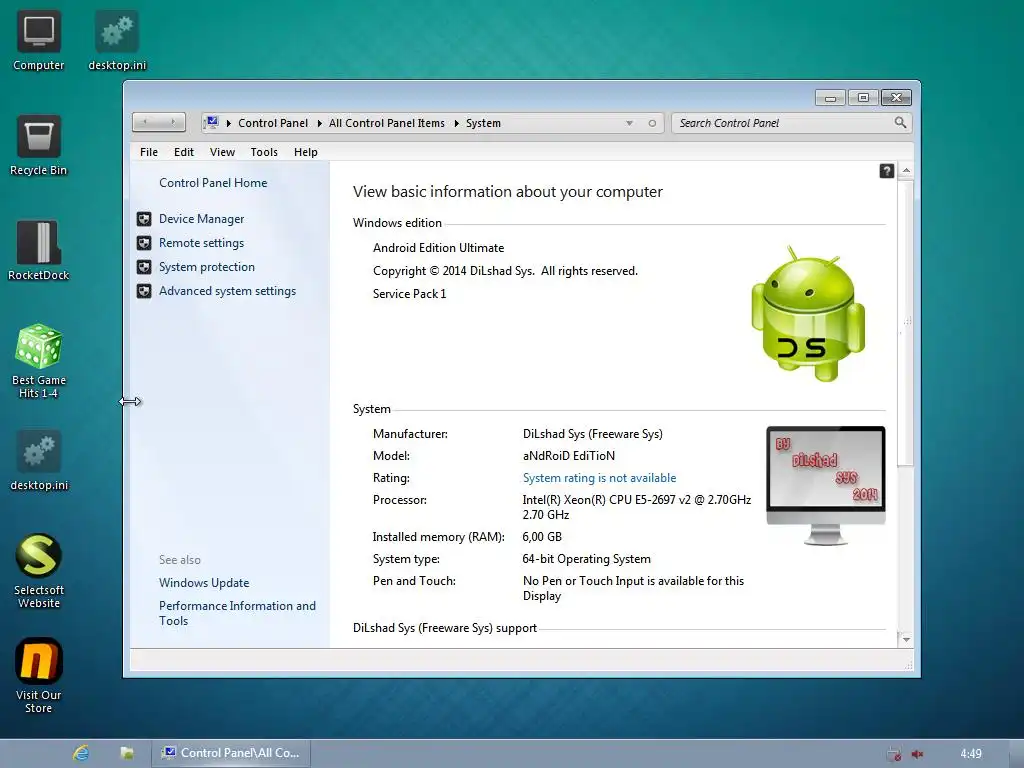1024x768 pixels.
Task: Click the '6,00 GB' memory value
Action: pos(541,537)
